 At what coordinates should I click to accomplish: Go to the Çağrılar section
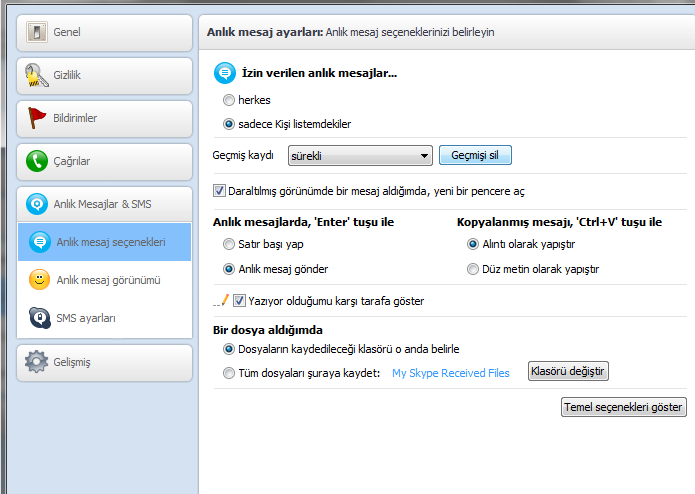(105, 162)
